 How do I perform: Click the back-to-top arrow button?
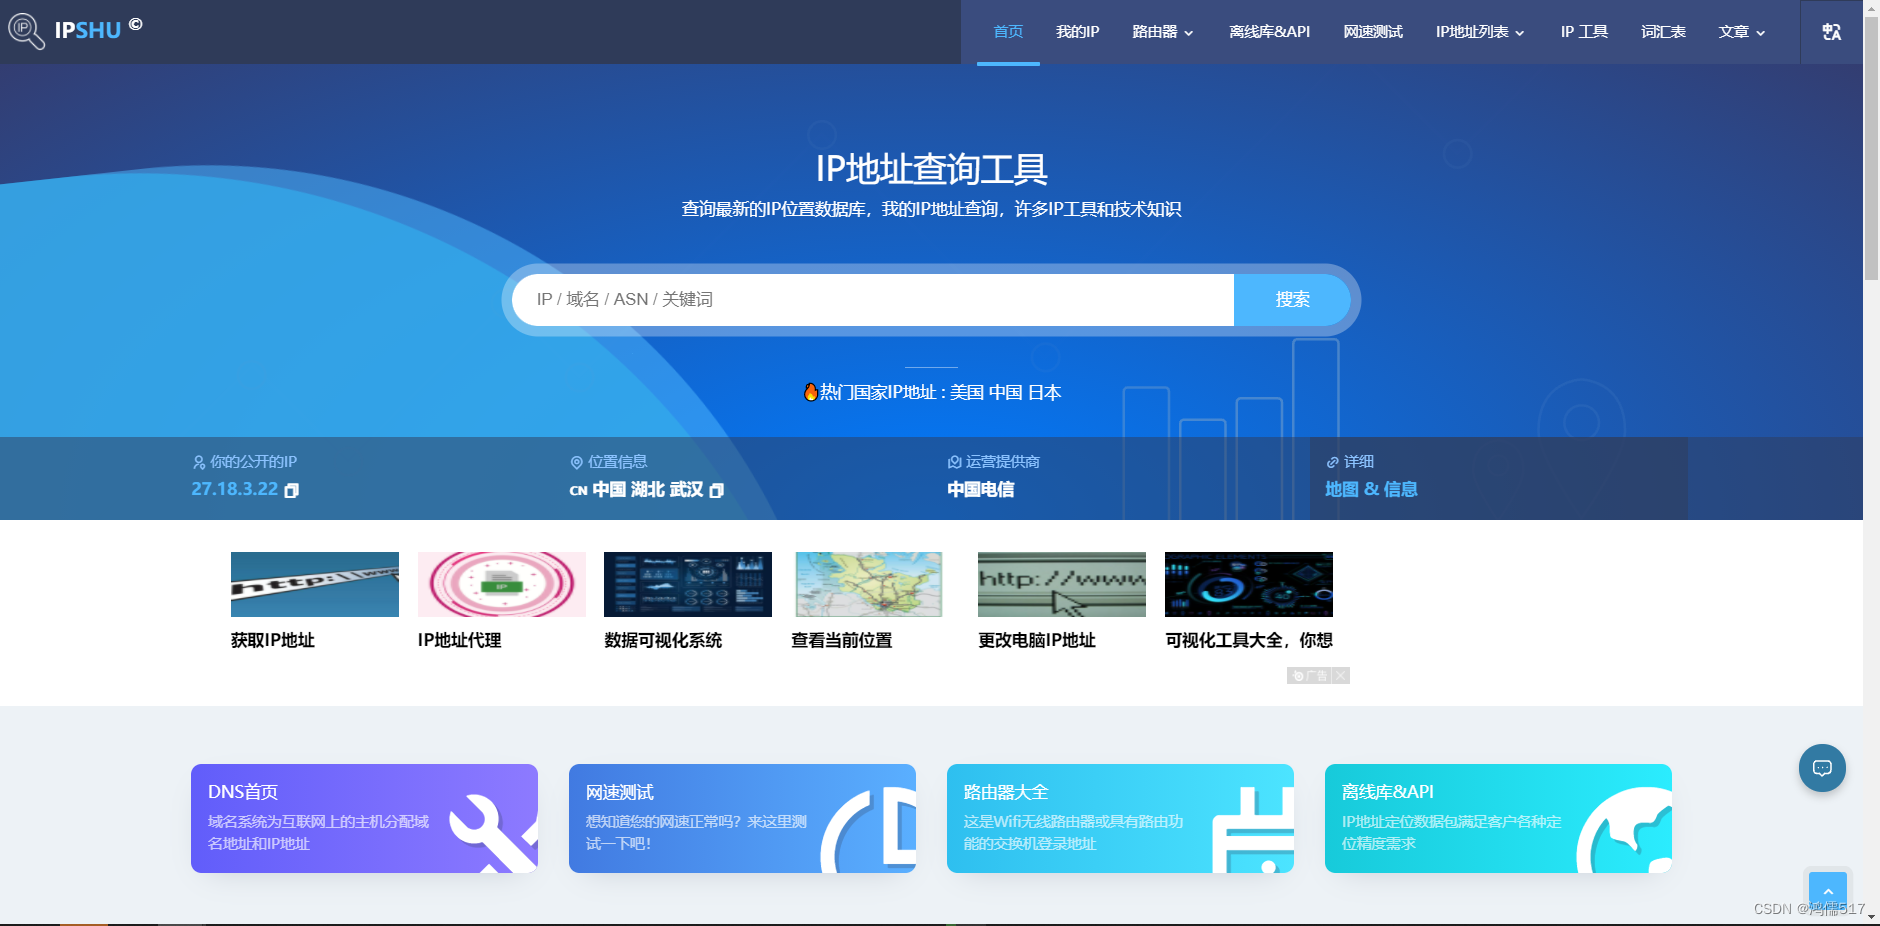click(1829, 889)
